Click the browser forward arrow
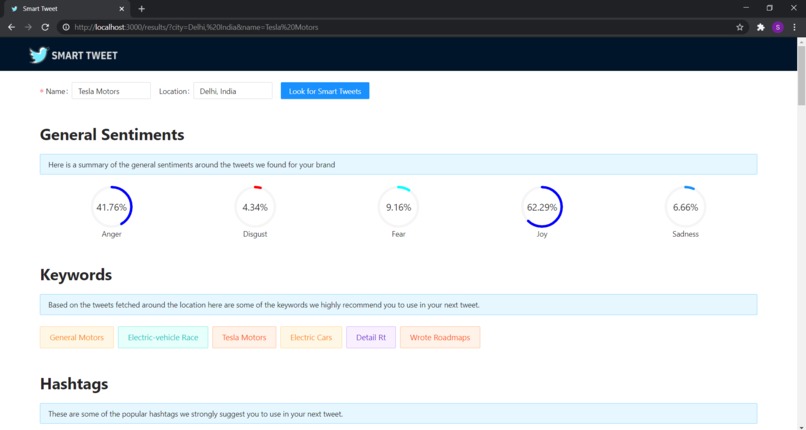806x430 pixels. pos(28,27)
